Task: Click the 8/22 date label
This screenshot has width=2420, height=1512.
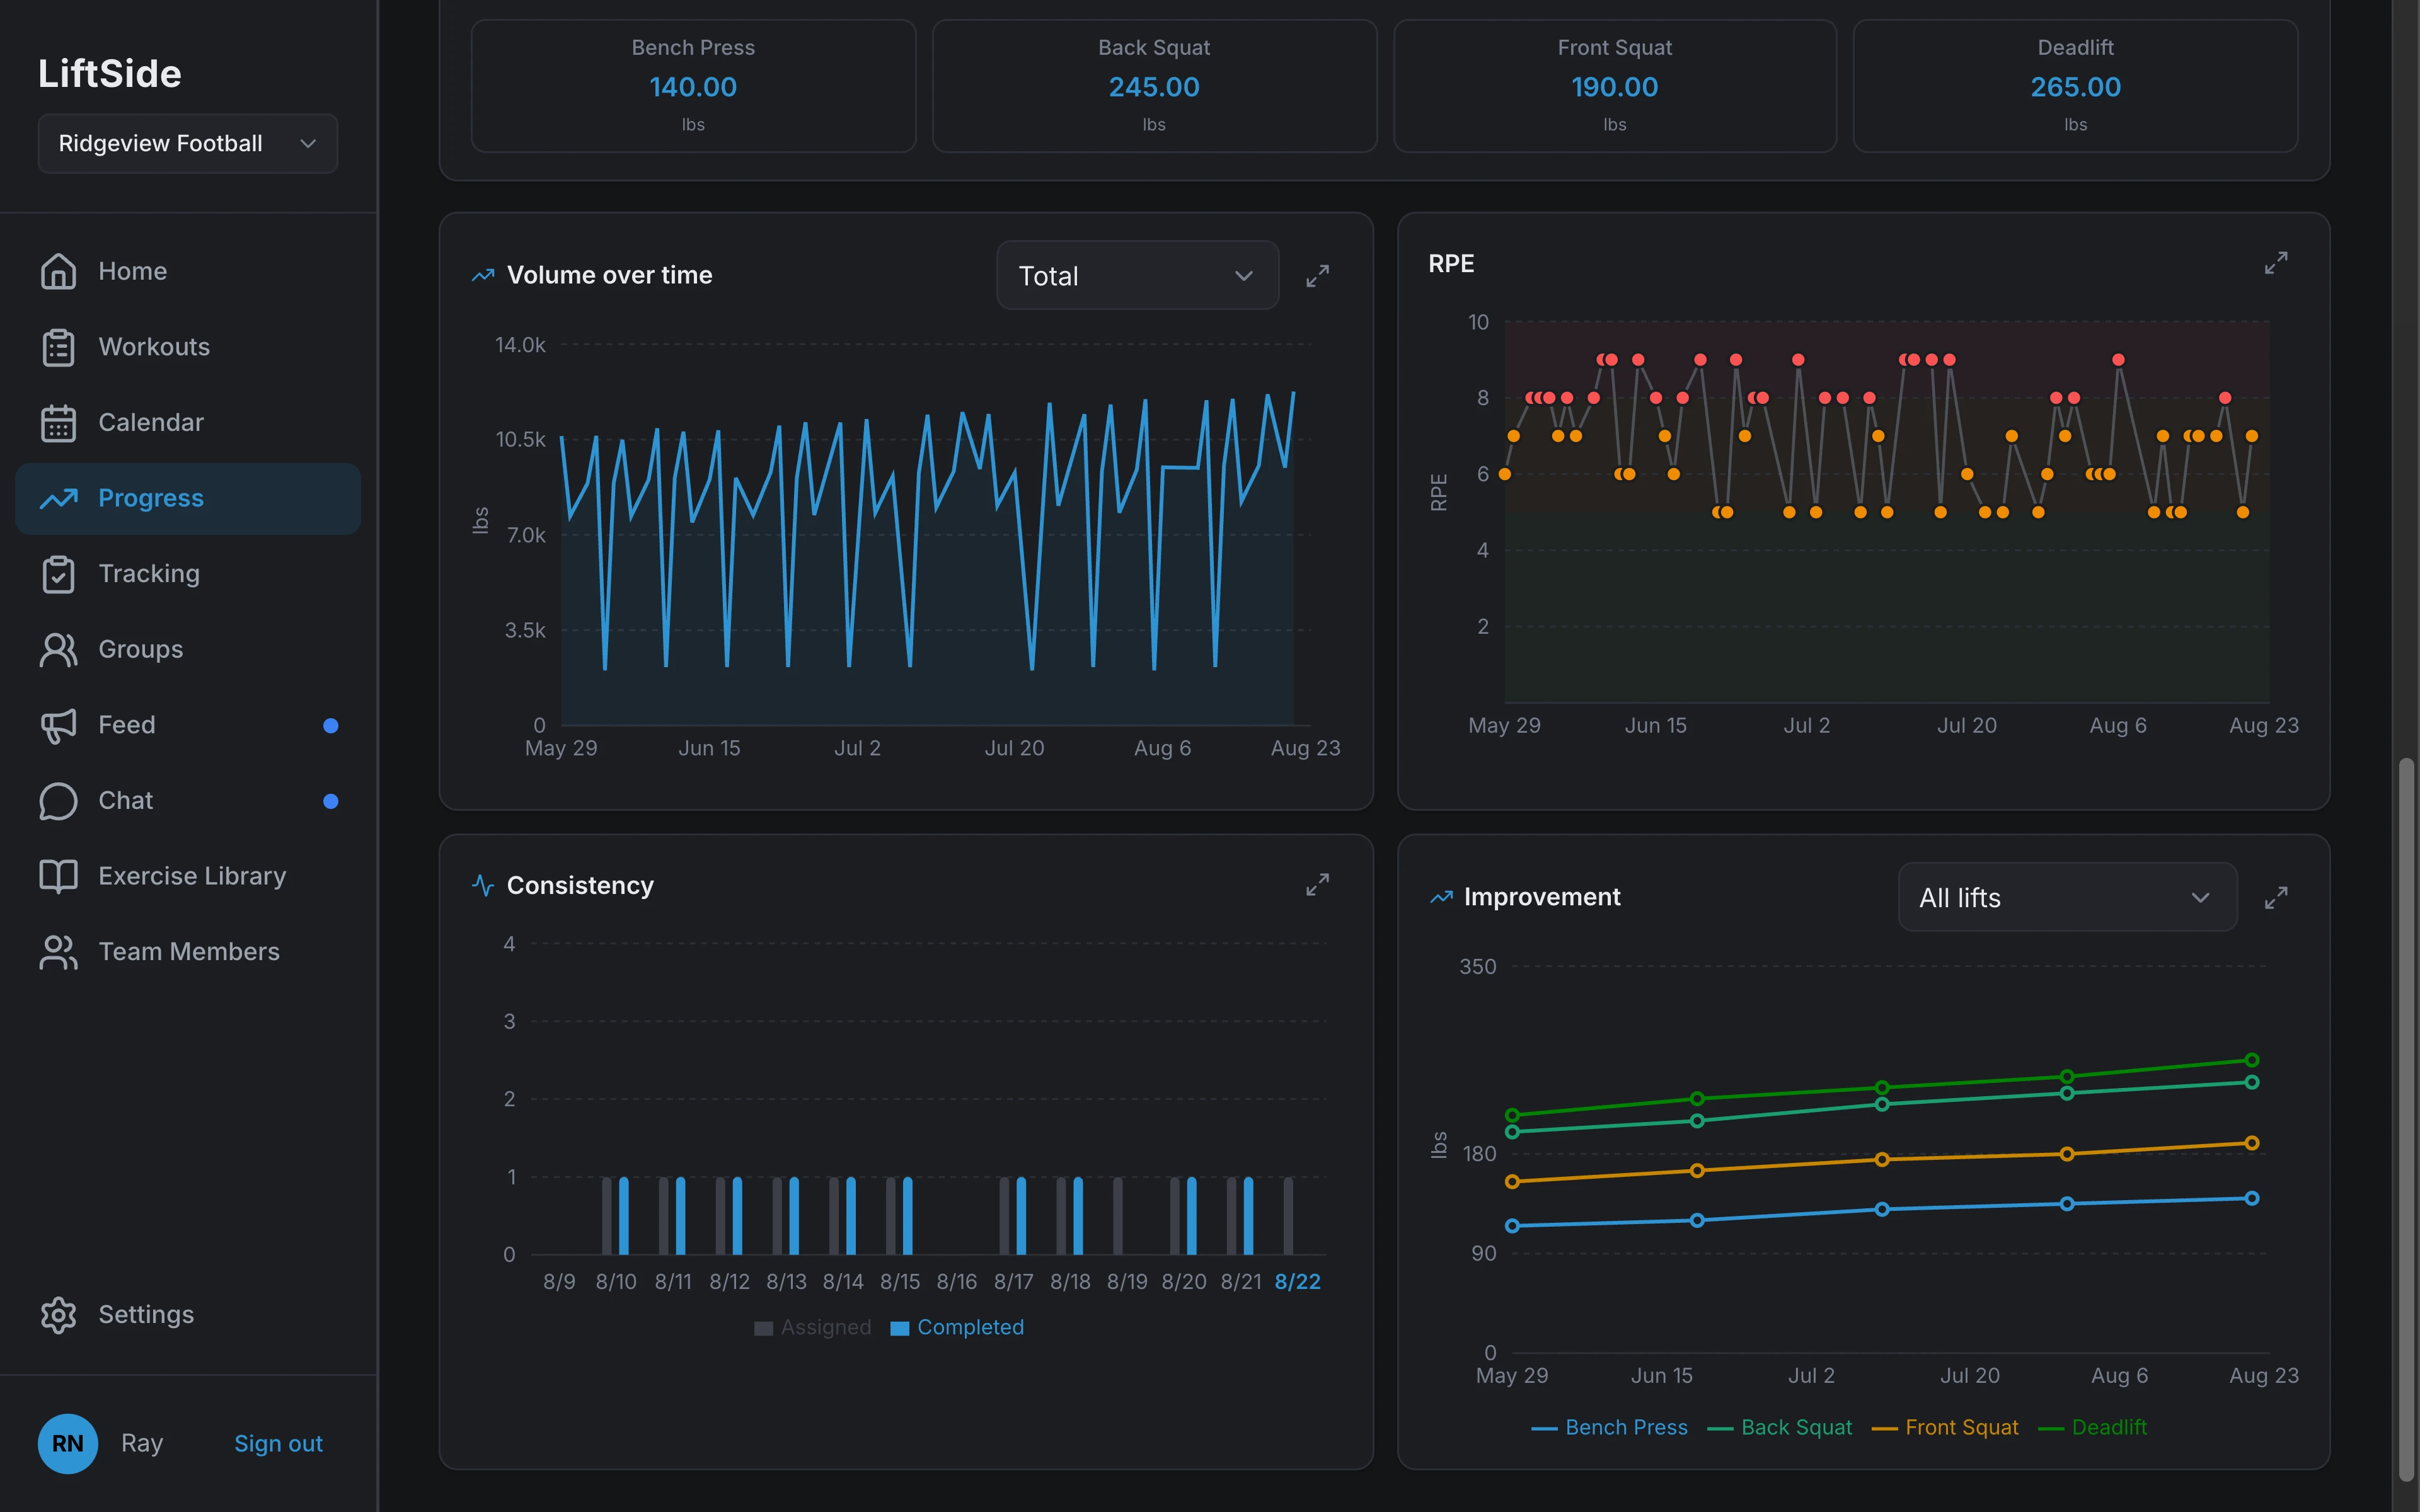Action: [1297, 1282]
